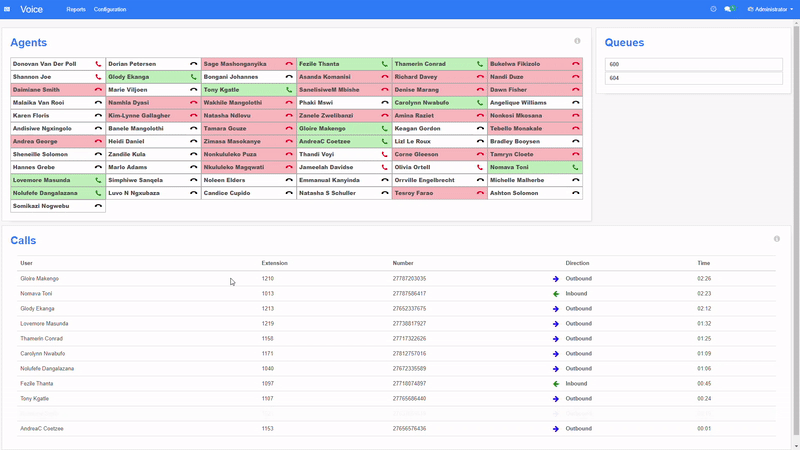Select agent card Andrea George
Screen dimensions: 800x450
tap(58, 141)
